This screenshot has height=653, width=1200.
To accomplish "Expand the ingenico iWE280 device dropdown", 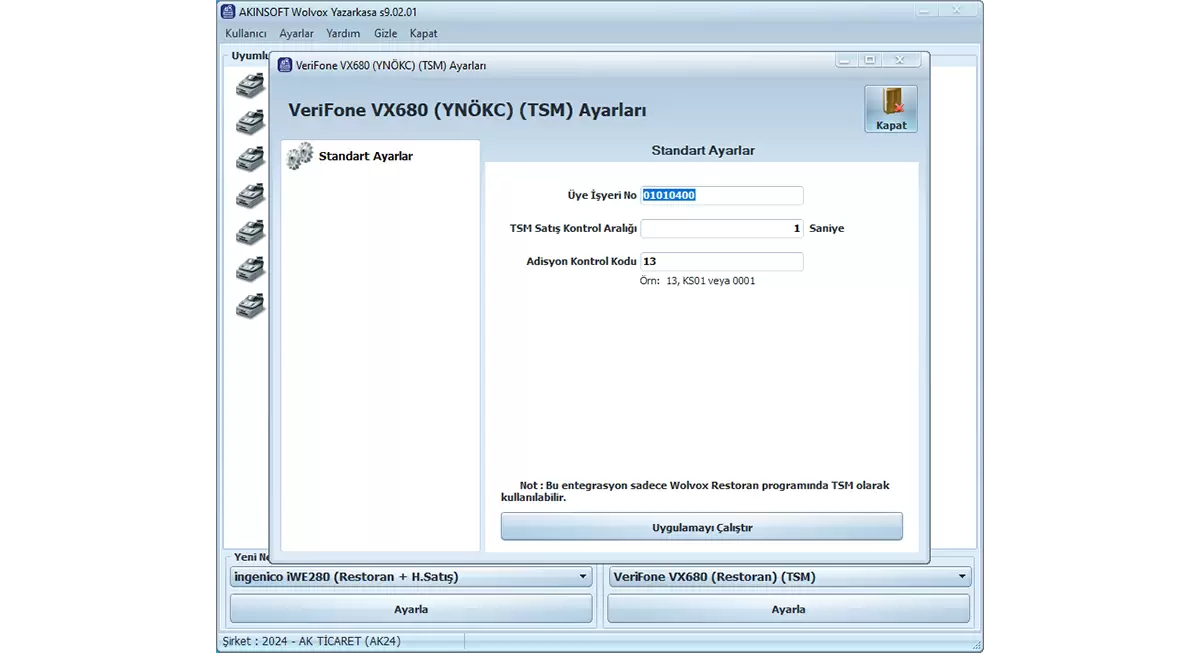I will 584,577.
